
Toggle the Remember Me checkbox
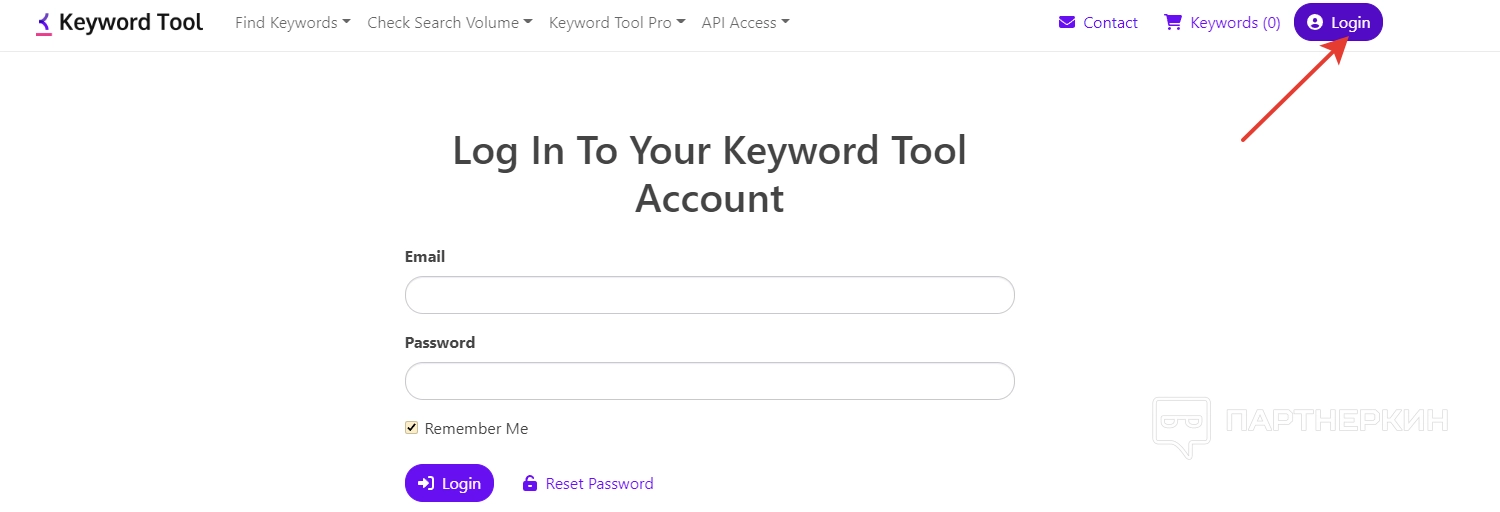pyautogui.click(x=411, y=427)
